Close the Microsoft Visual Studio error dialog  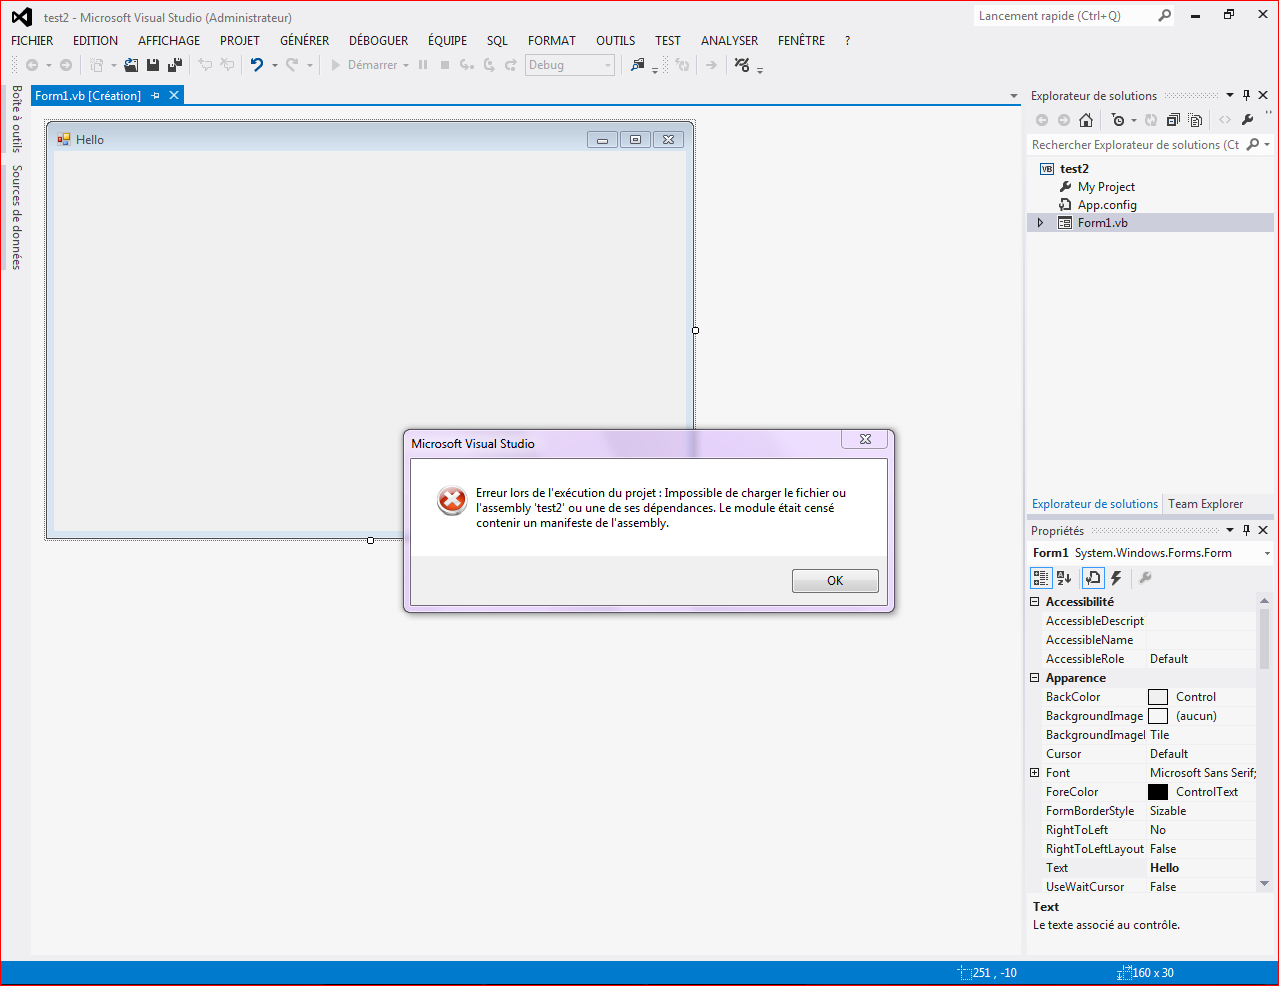coord(866,439)
